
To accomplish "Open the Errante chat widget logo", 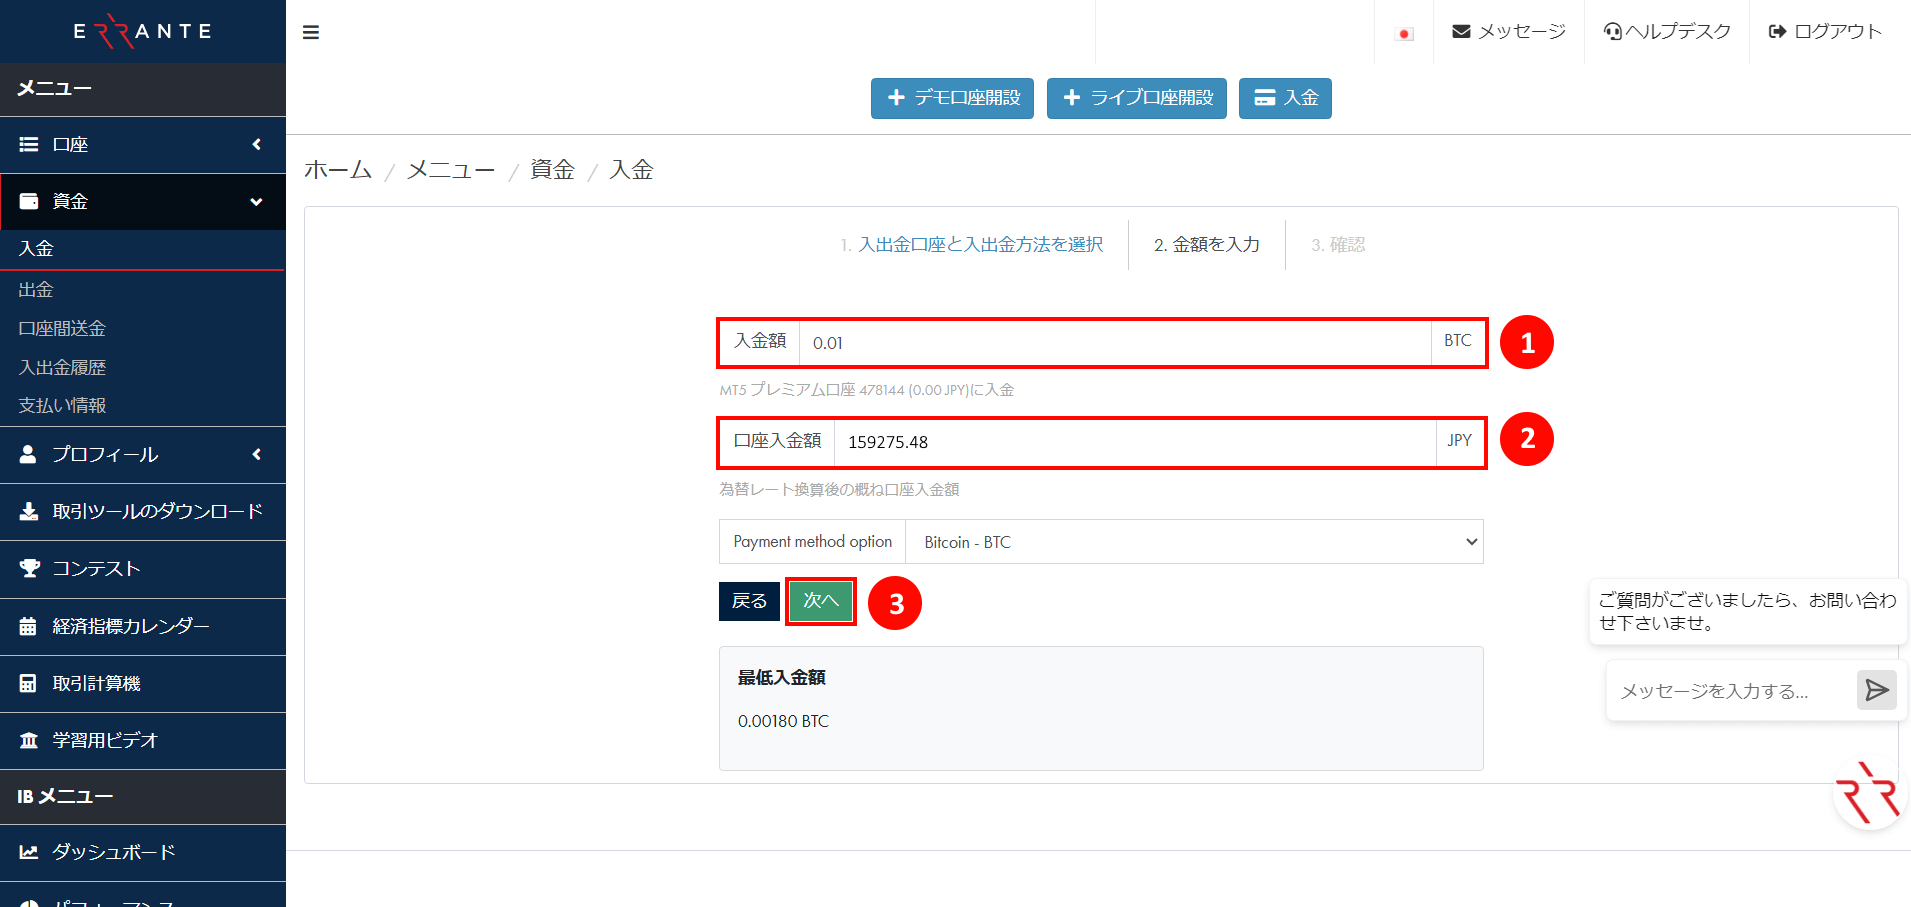I will 1868,794.
